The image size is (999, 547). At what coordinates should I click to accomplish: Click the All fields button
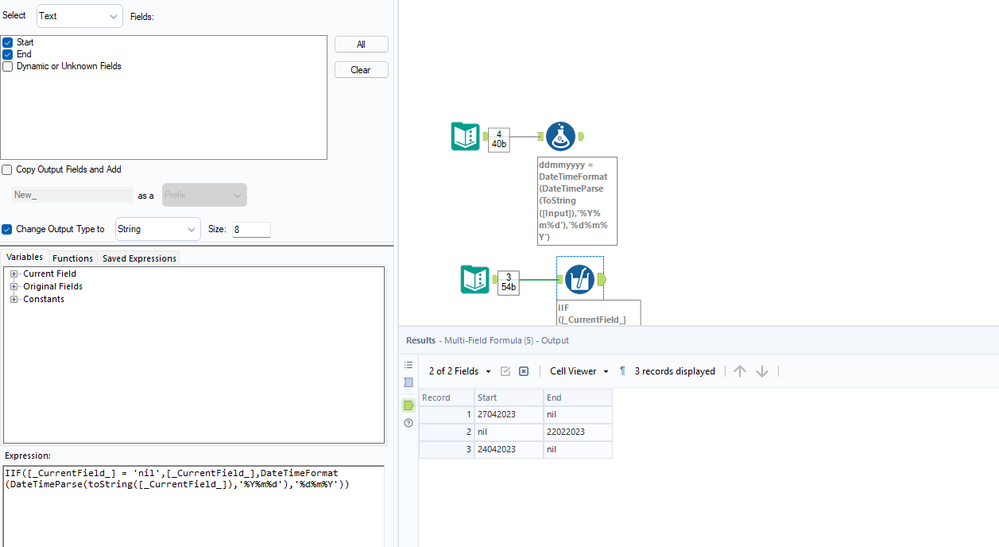tap(361, 45)
